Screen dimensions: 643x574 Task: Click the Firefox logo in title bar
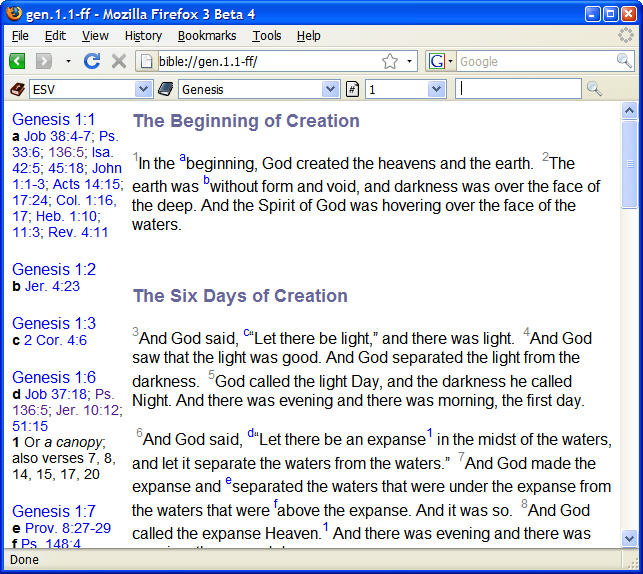[14, 13]
